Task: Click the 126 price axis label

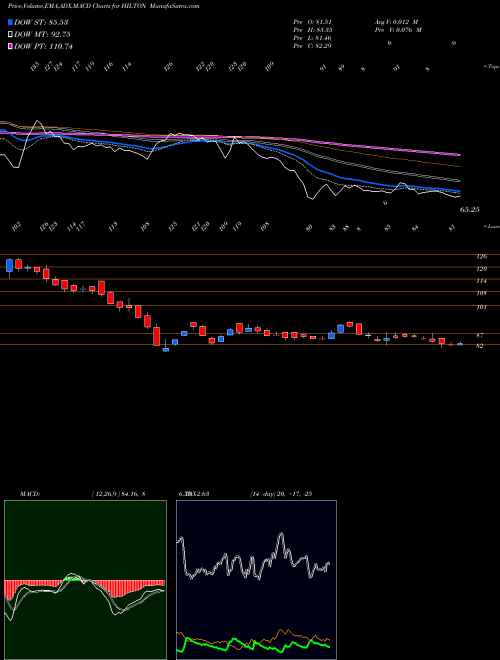Action: coord(482,256)
